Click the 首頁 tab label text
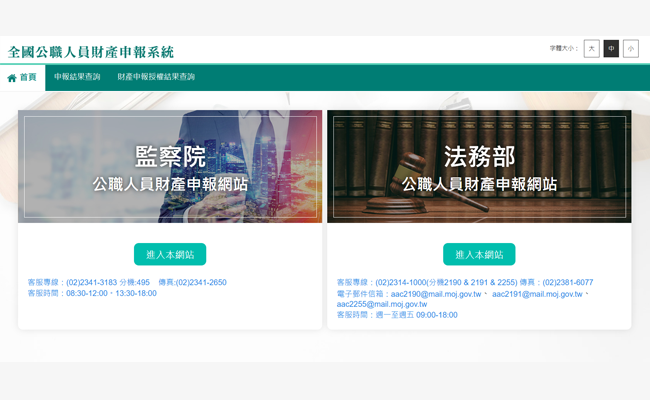 pyautogui.click(x=28, y=77)
